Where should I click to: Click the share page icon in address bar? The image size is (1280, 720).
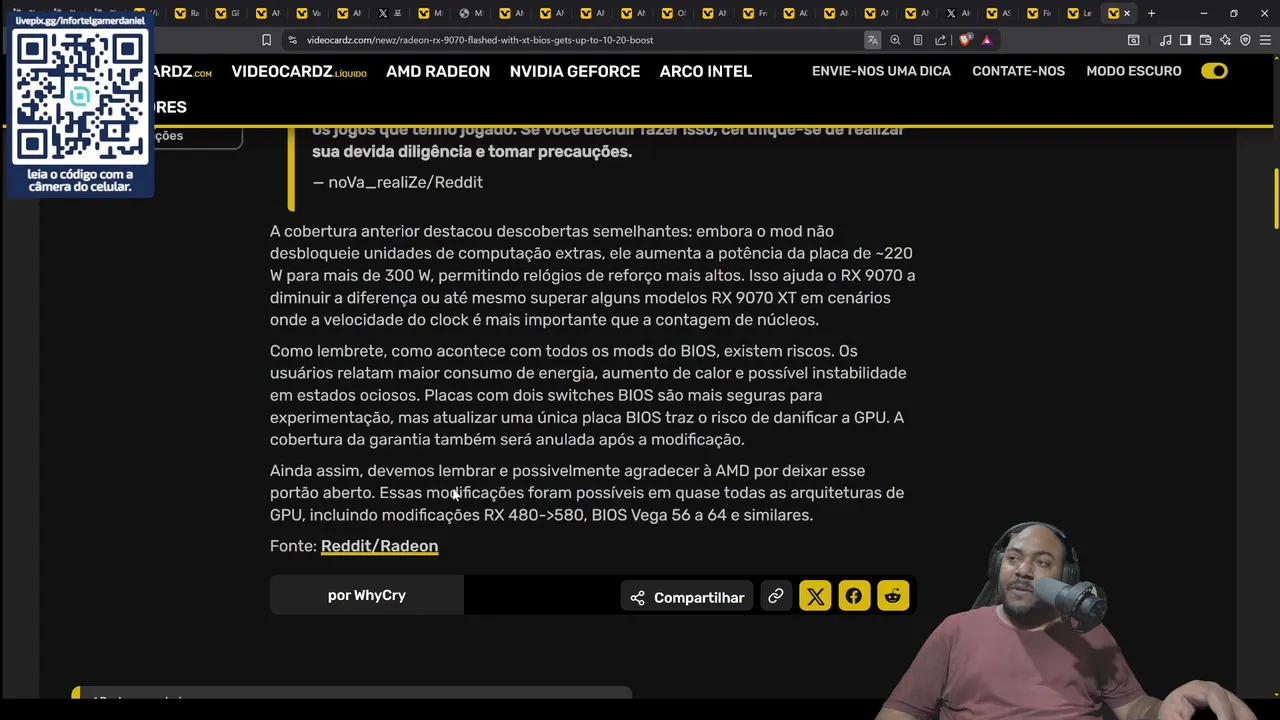click(x=940, y=40)
